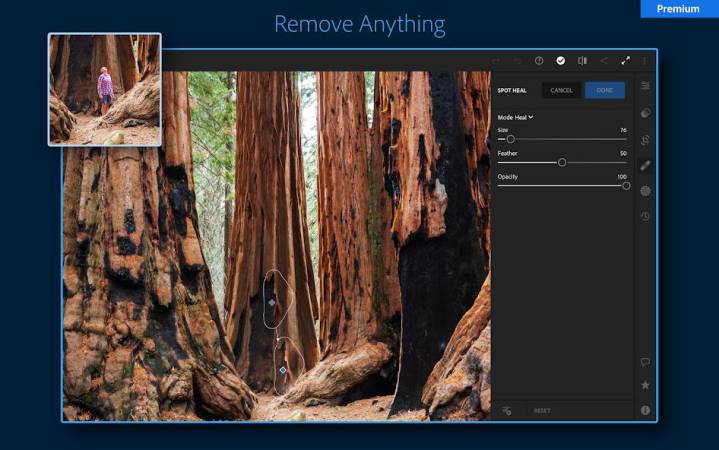The image size is (719, 450).
Task: Show photo info with the info icon
Action: coord(645,410)
